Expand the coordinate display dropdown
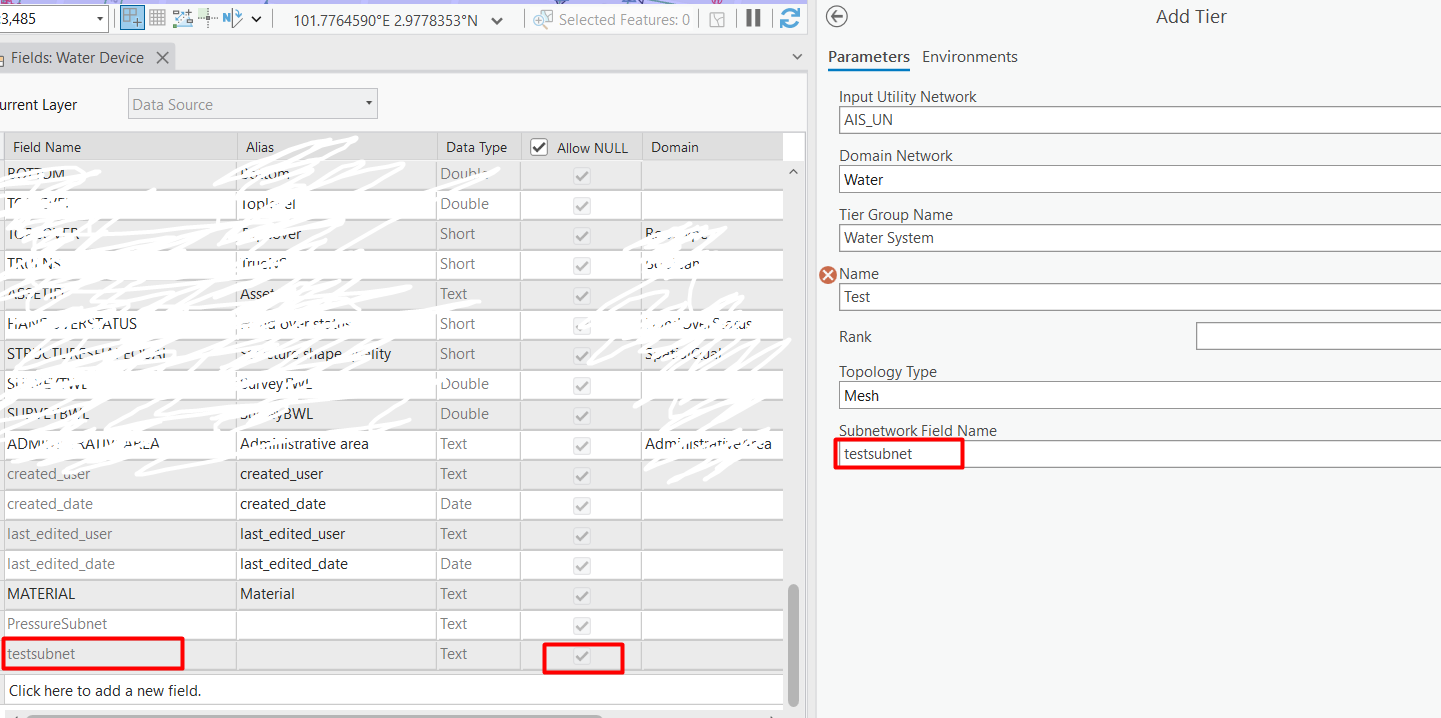 coord(497,18)
